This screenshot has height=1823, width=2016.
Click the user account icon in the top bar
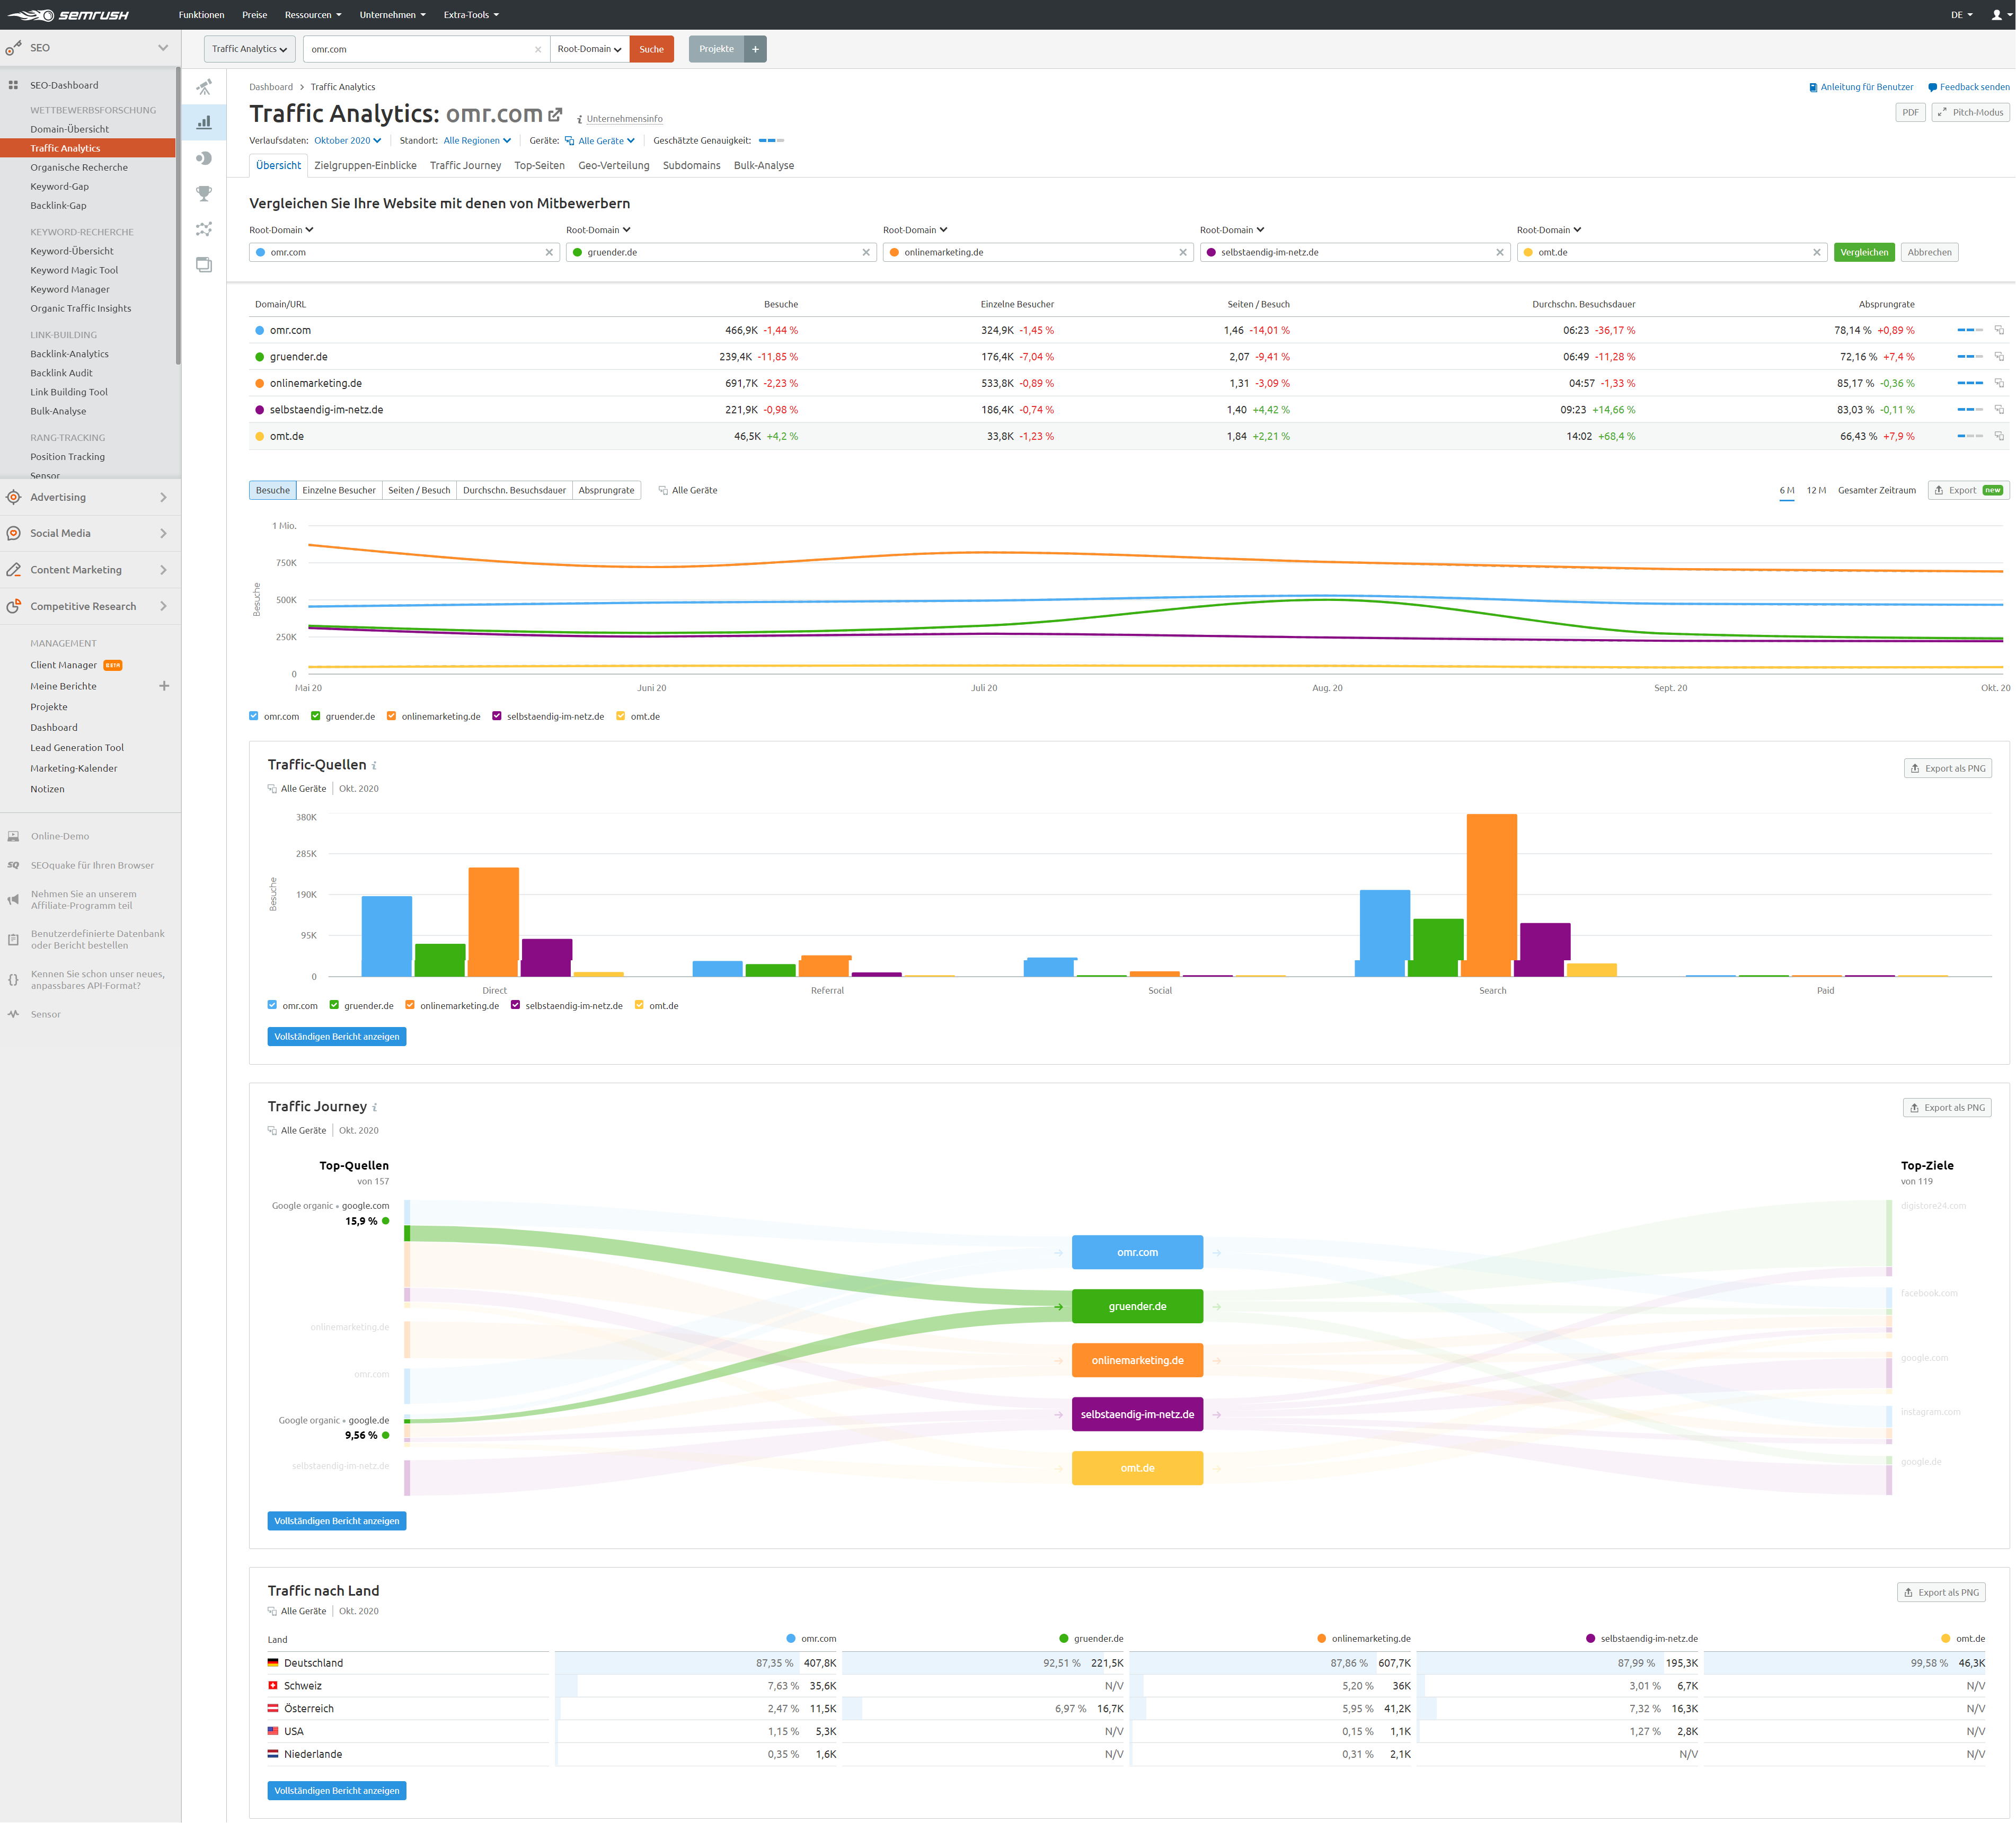click(1996, 15)
